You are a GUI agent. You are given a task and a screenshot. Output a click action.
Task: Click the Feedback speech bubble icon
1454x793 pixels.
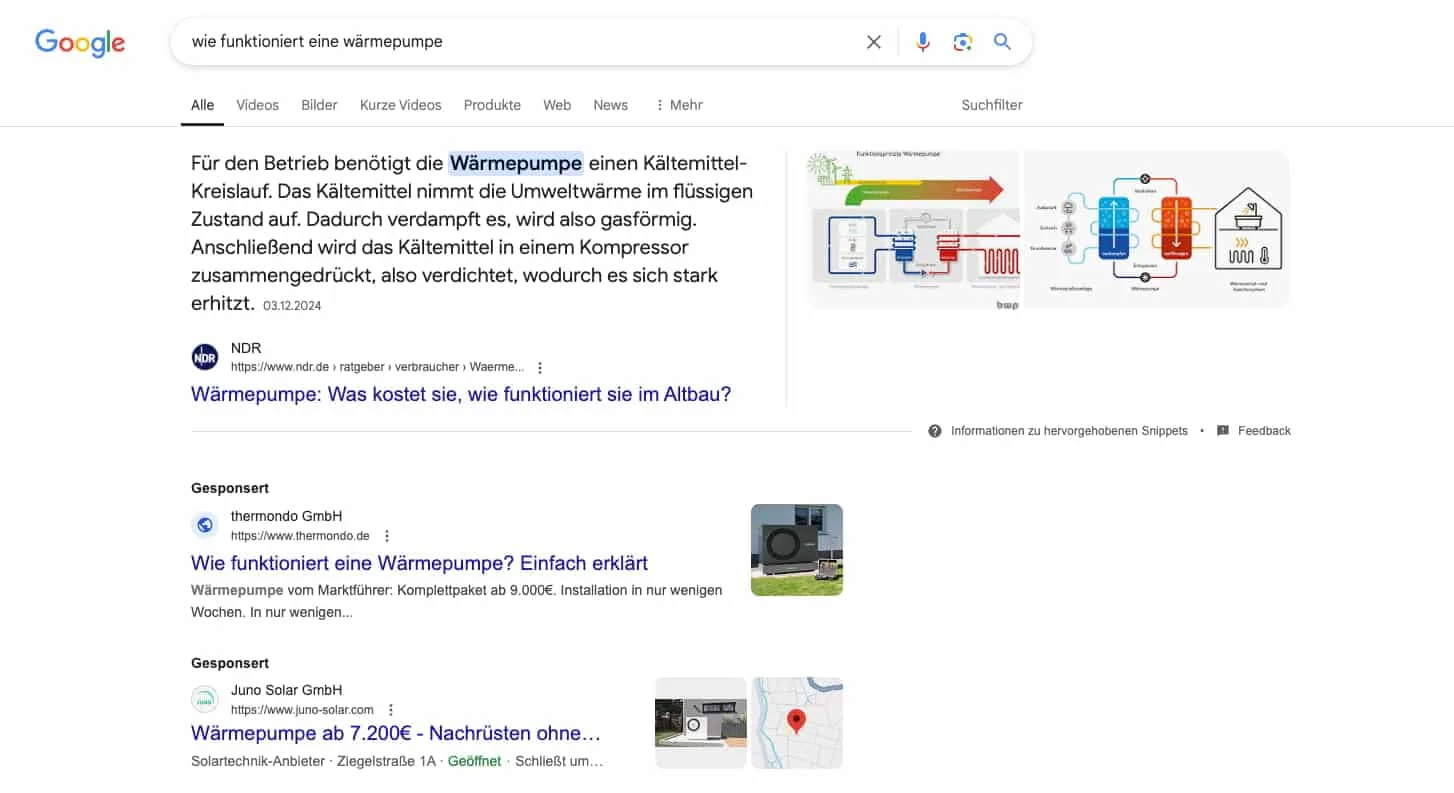(x=1223, y=431)
